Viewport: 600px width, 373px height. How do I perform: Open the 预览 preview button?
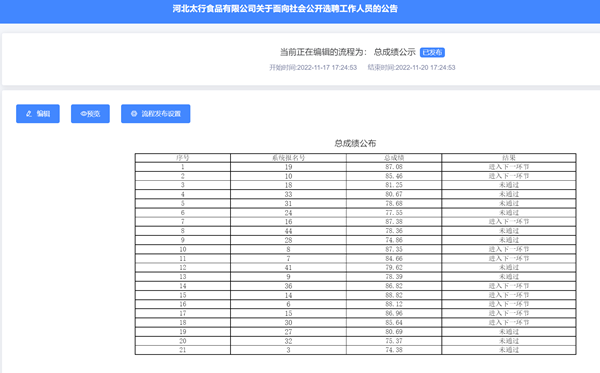tap(90, 114)
